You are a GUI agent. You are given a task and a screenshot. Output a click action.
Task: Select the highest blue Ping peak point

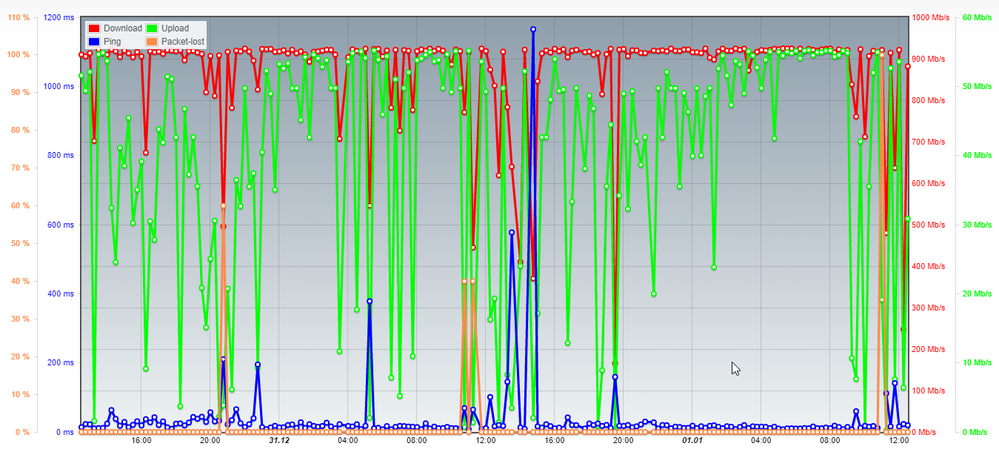[x=533, y=29]
